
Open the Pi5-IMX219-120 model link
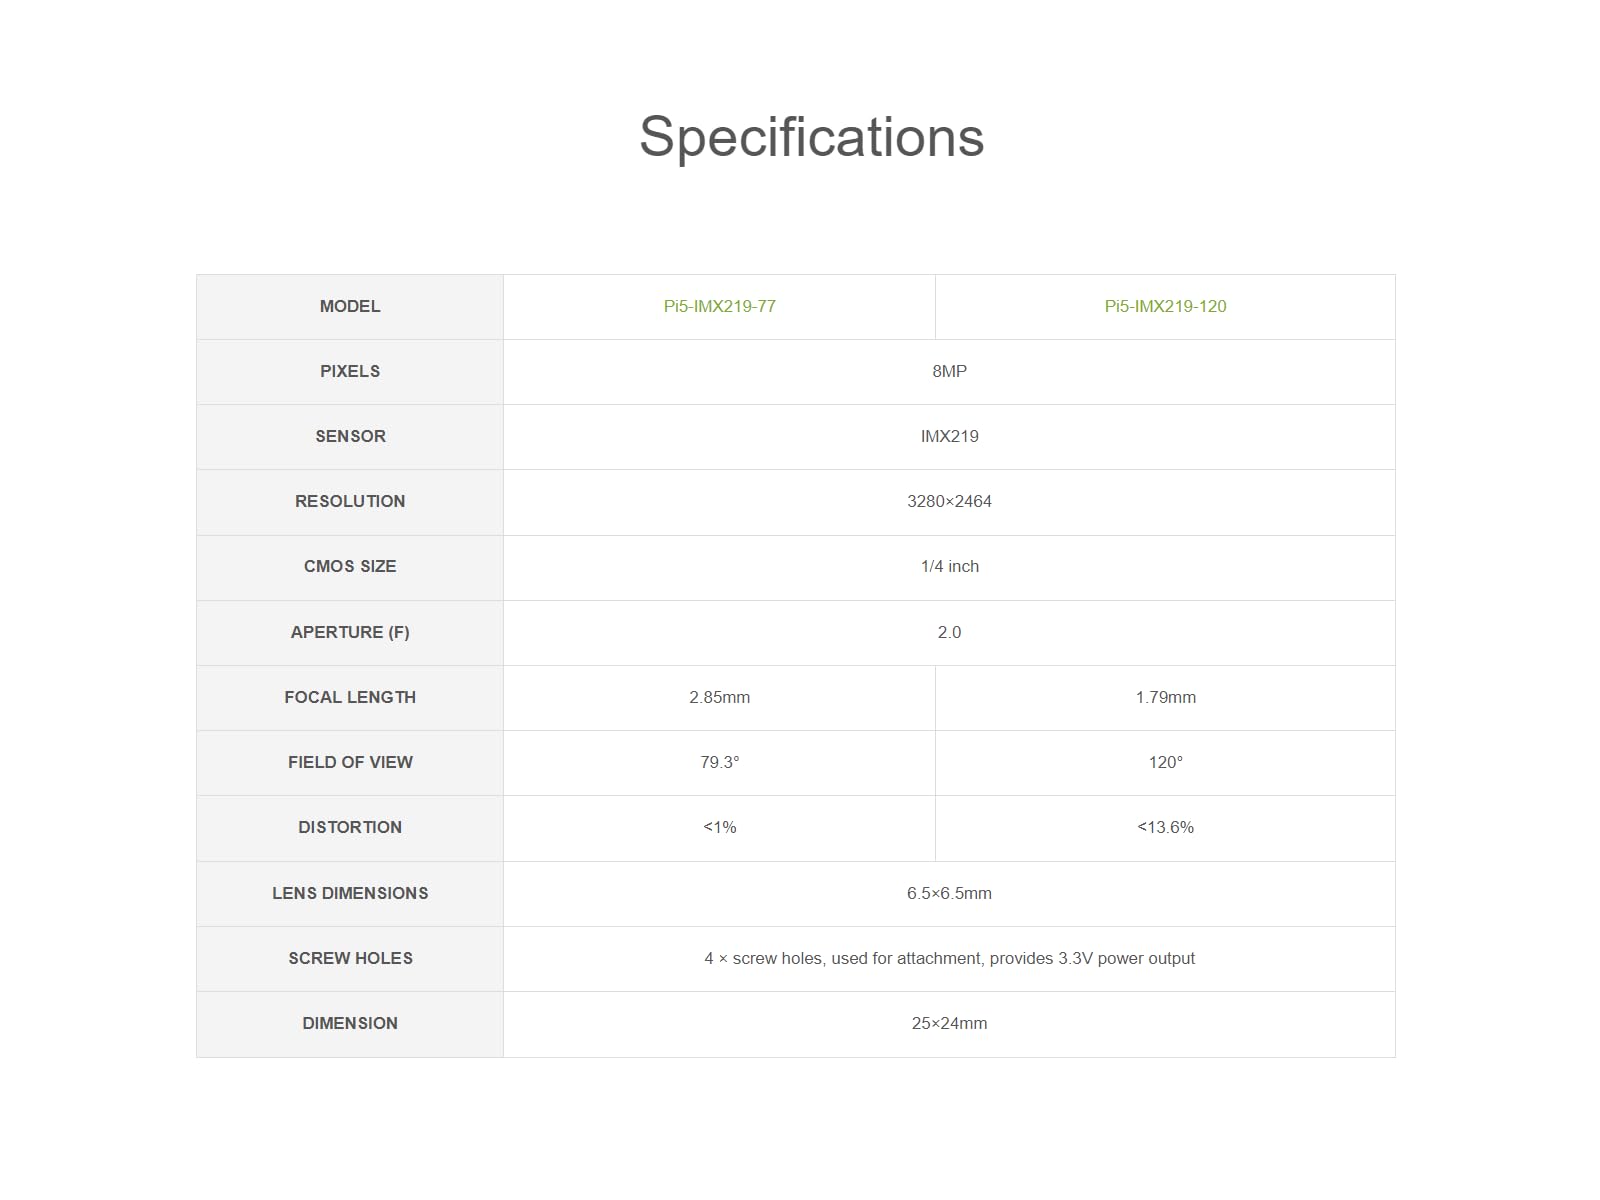(x=1165, y=306)
